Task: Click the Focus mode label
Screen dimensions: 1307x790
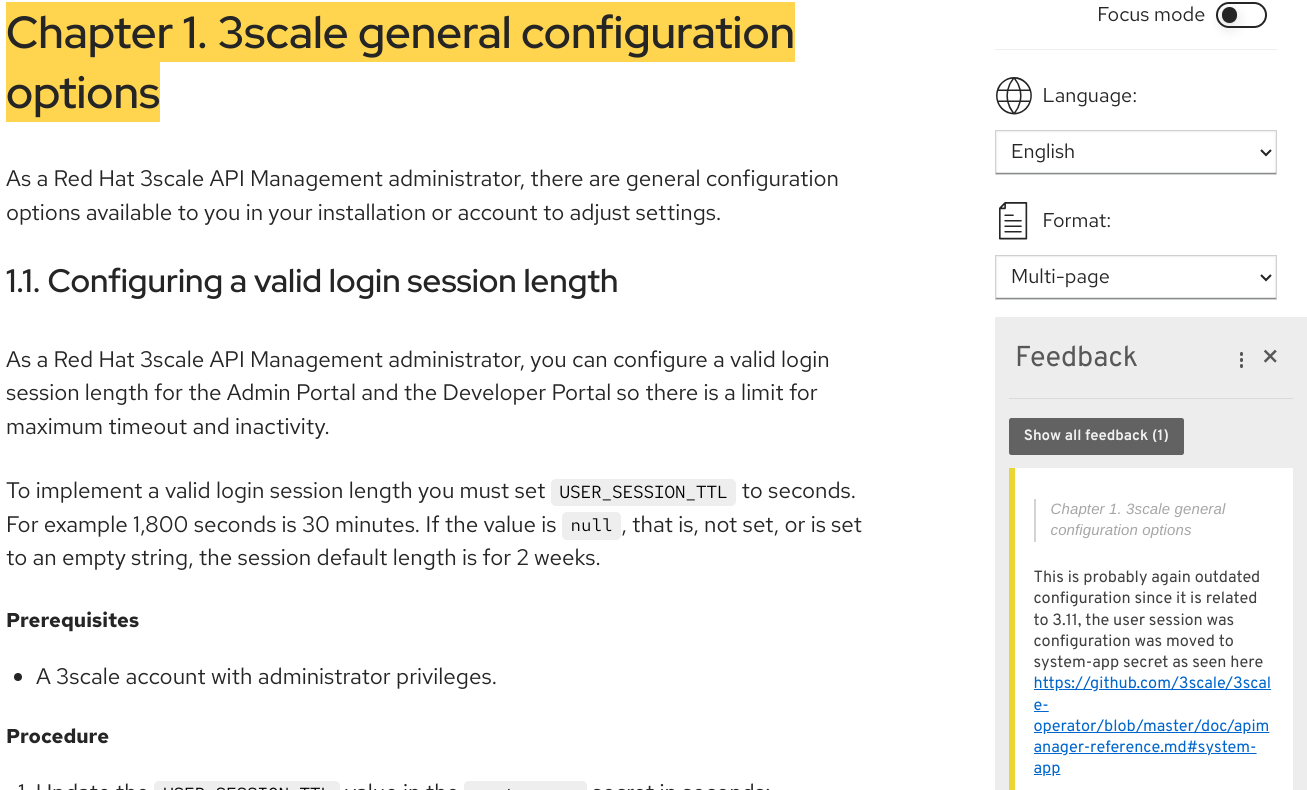Action: coord(1150,15)
